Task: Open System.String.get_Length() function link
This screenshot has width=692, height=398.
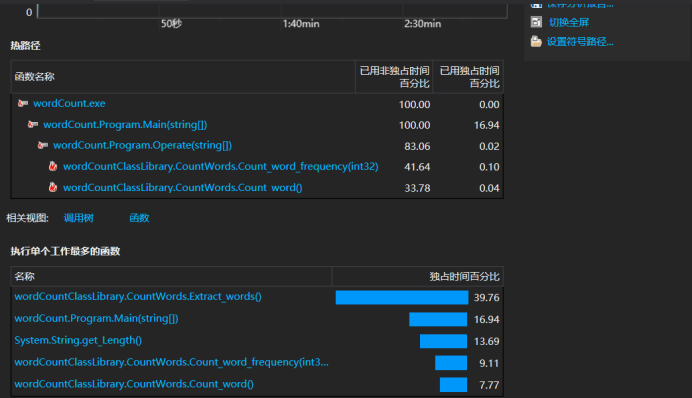Action: coord(78,340)
